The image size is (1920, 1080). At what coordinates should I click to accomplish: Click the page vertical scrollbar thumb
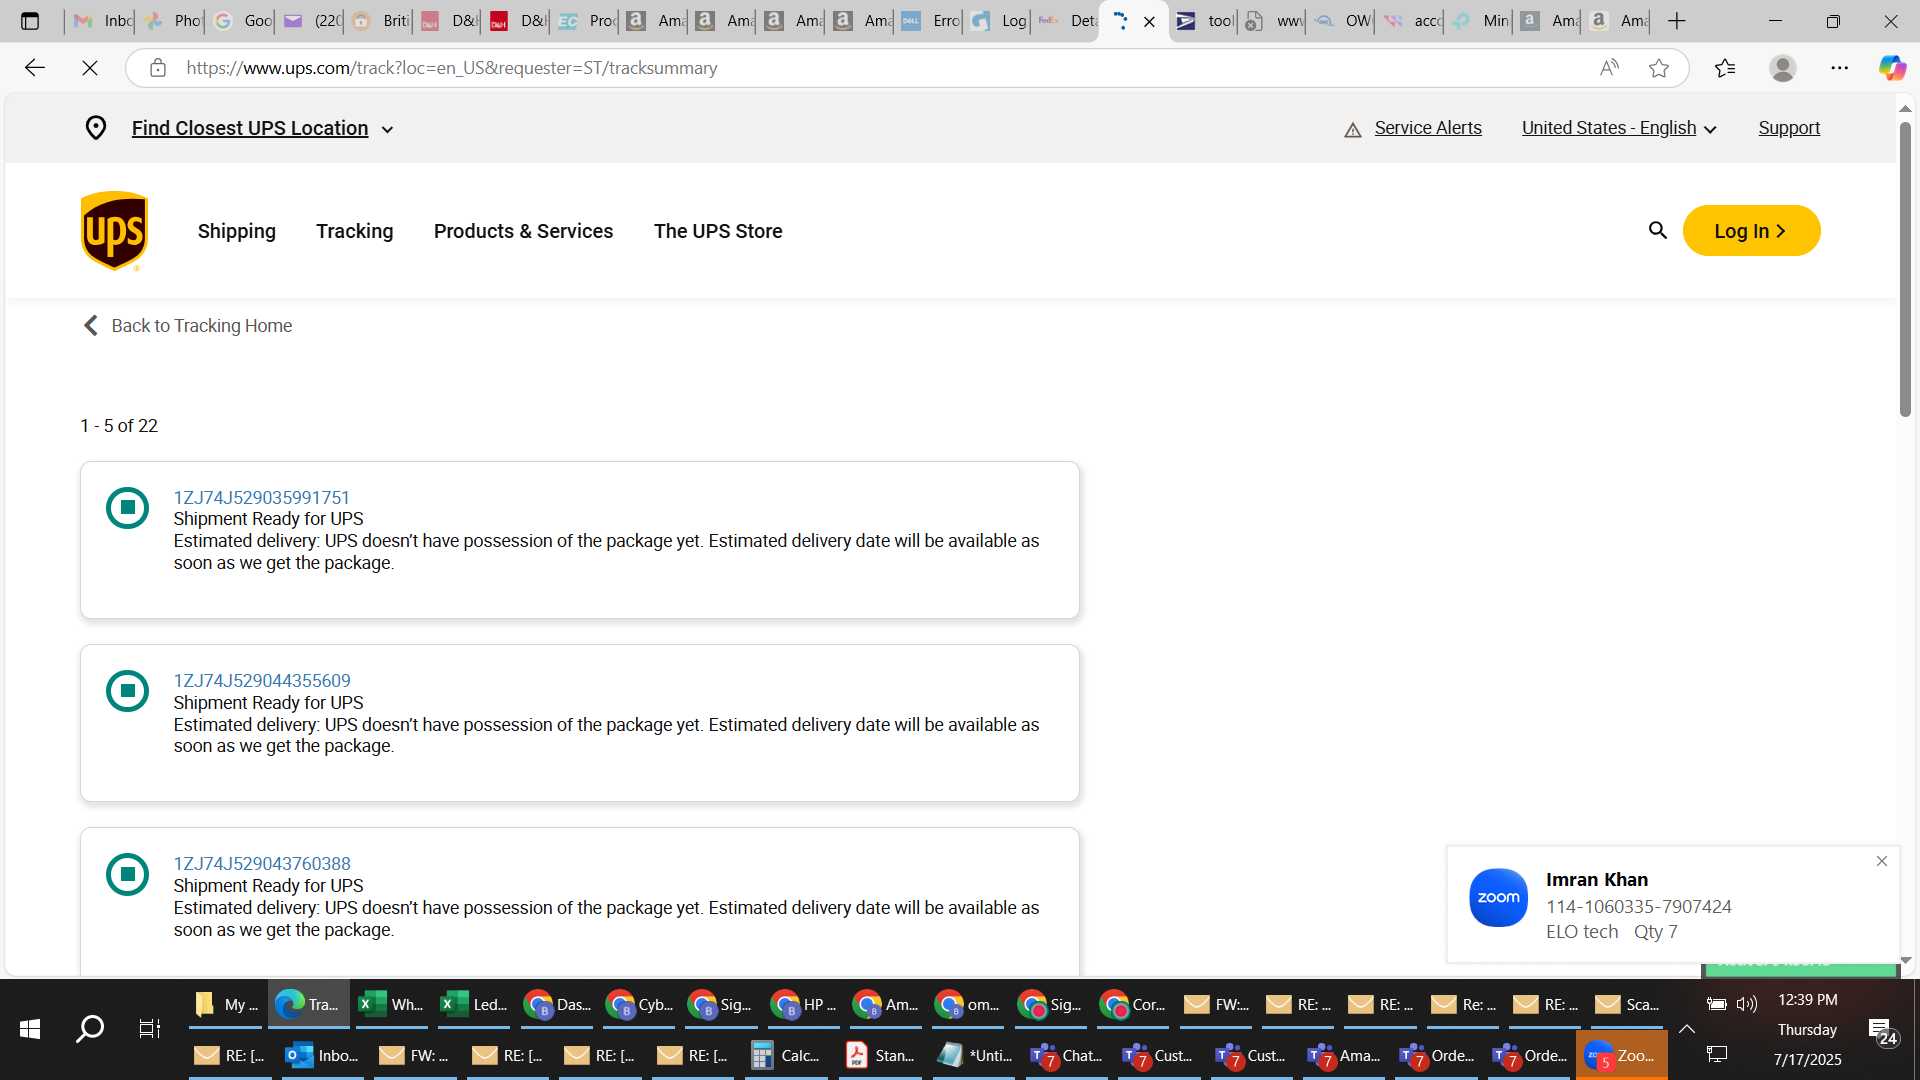[x=1905, y=268]
